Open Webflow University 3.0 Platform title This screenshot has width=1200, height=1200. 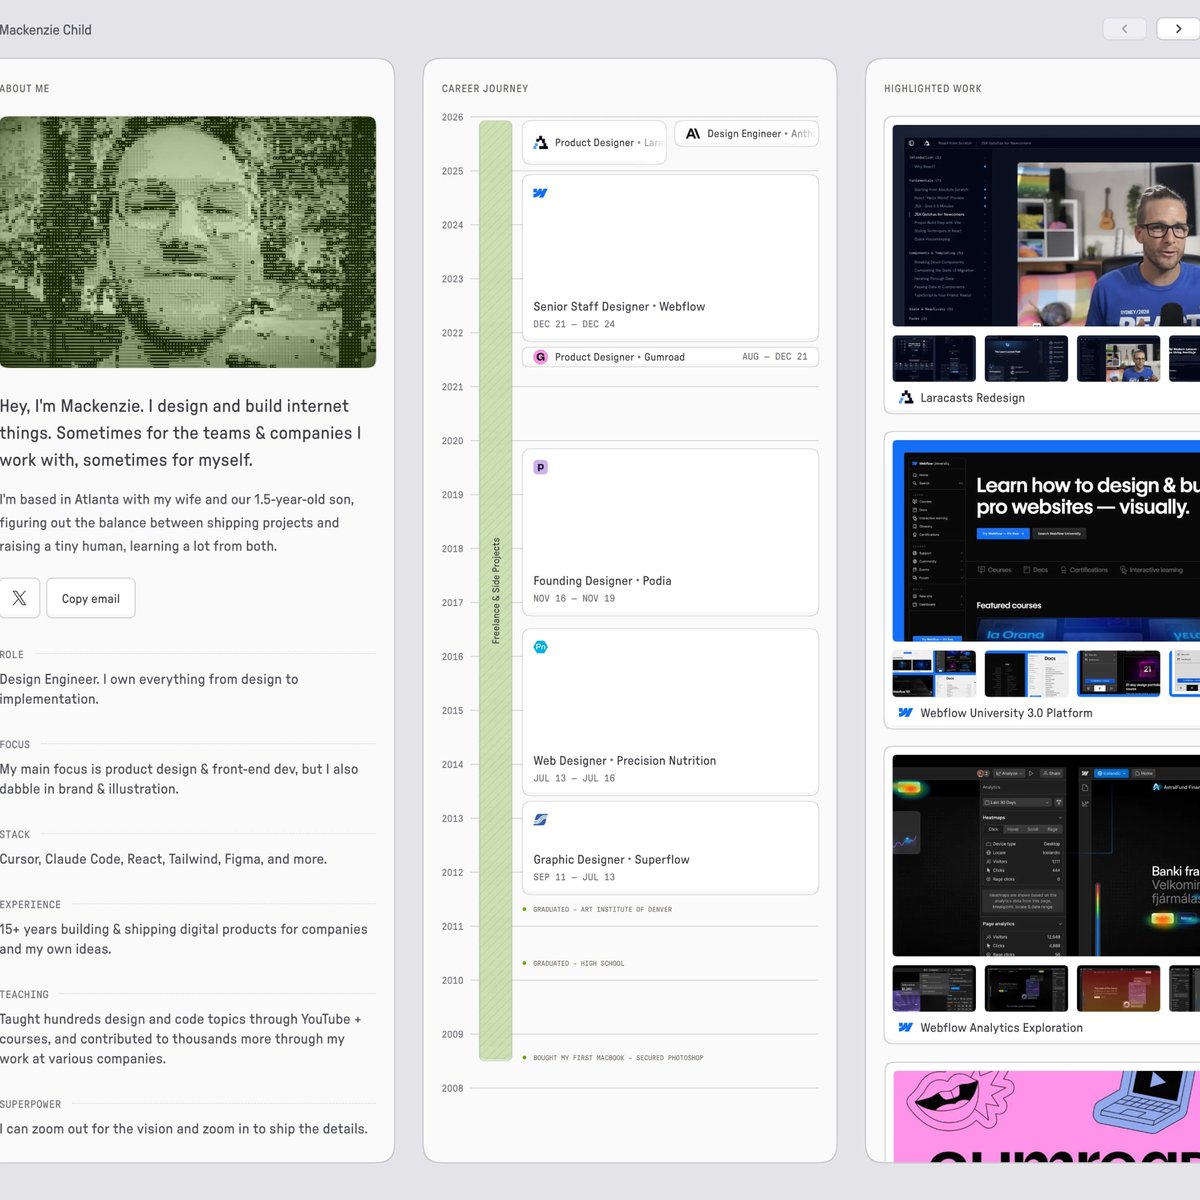[1005, 713]
